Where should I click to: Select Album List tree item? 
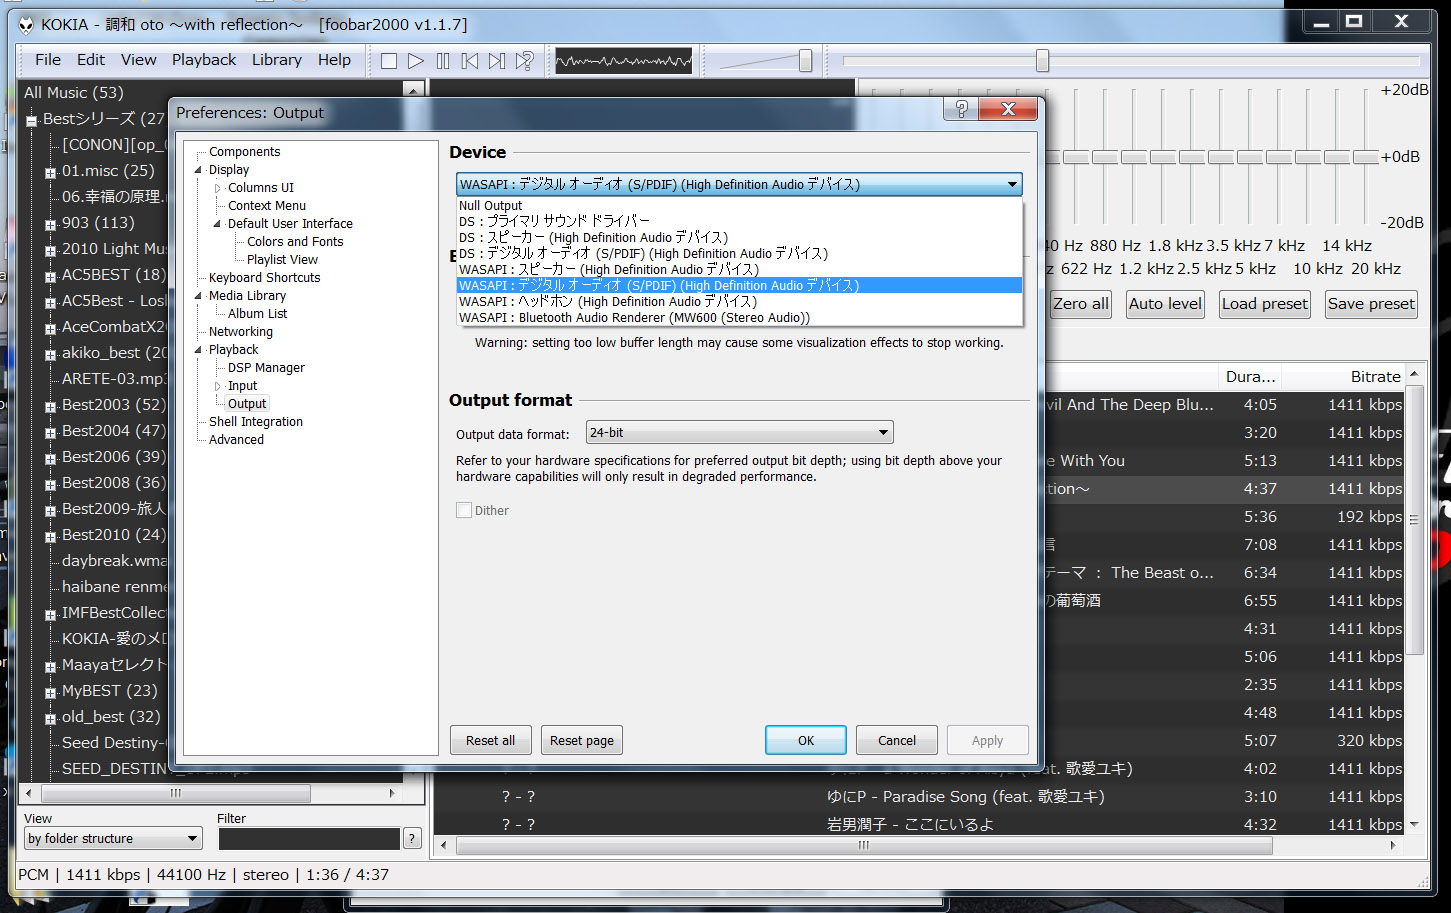(x=257, y=314)
